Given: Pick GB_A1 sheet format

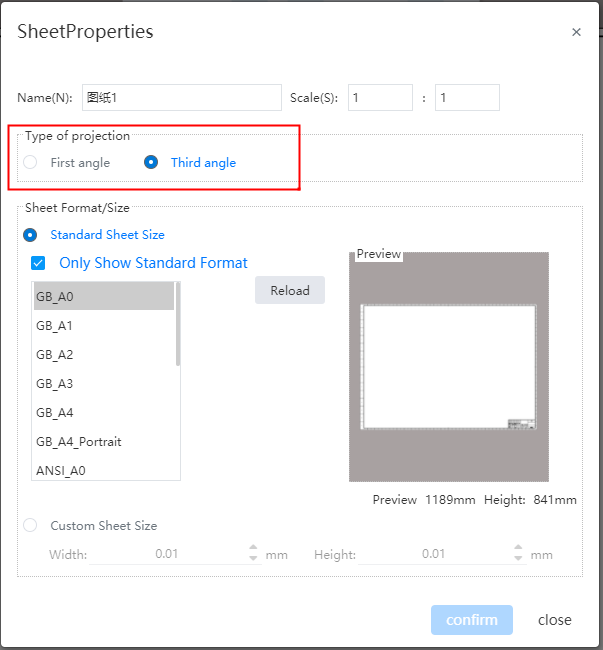Looking at the screenshot, I should (104, 325).
